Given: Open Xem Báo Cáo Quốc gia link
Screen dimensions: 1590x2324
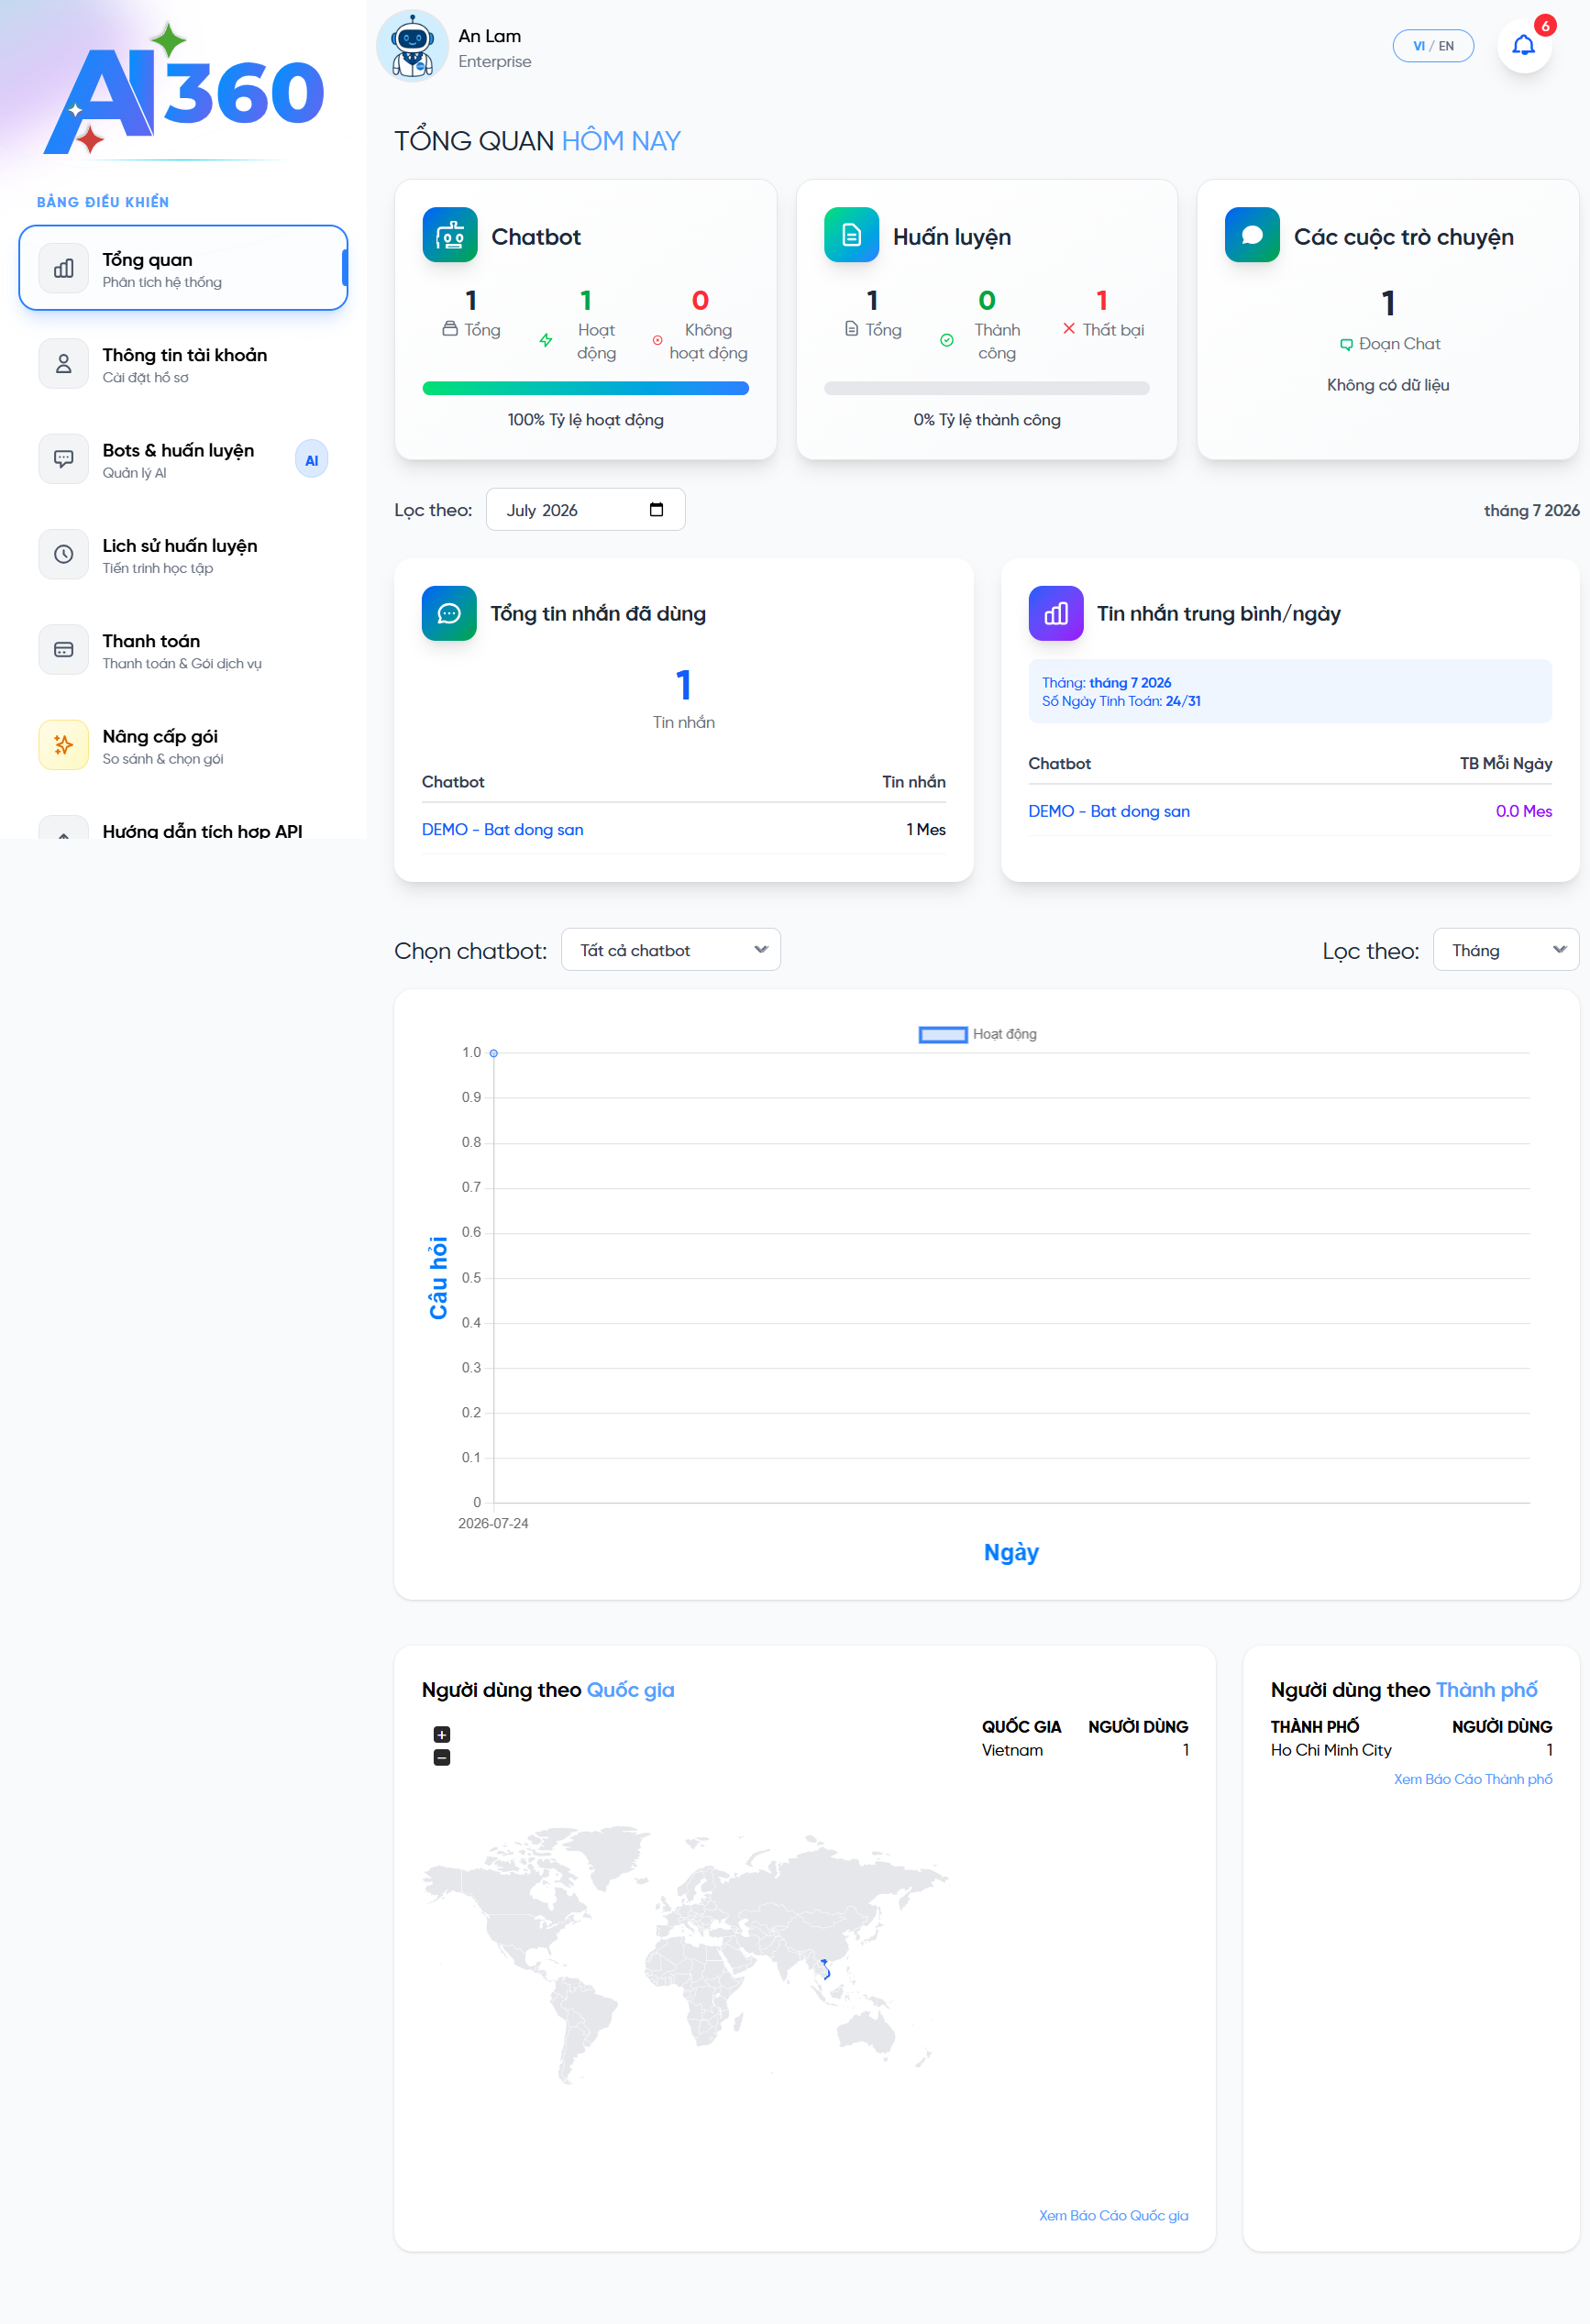Looking at the screenshot, I should click(1113, 2216).
